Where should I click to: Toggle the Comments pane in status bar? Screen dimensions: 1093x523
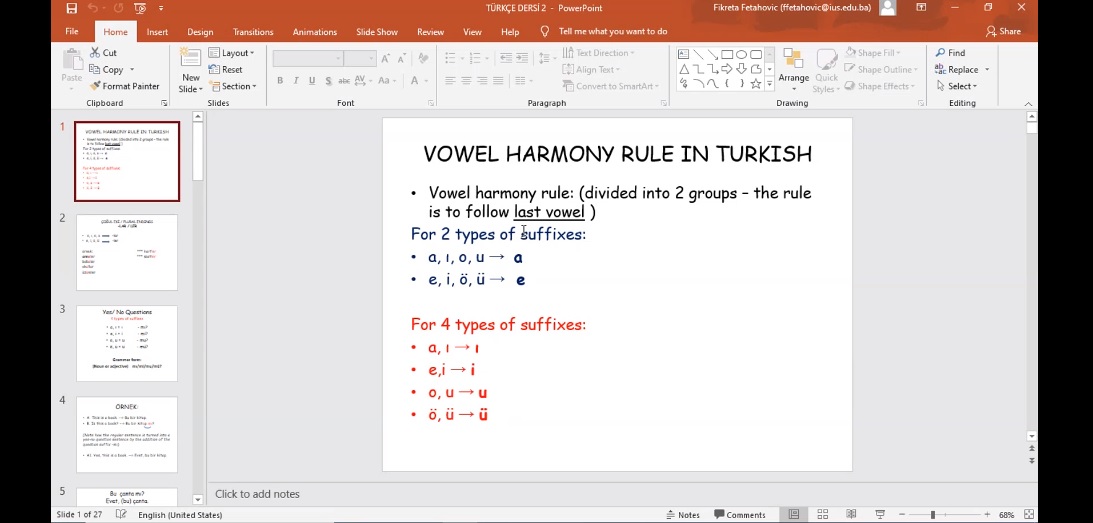(x=740, y=515)
